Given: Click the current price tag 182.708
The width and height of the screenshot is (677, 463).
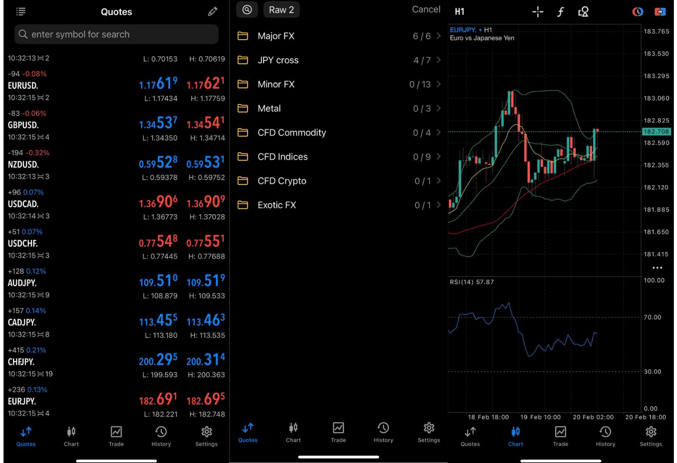Looking at the screenshot, I should click(x=656, y=131).
